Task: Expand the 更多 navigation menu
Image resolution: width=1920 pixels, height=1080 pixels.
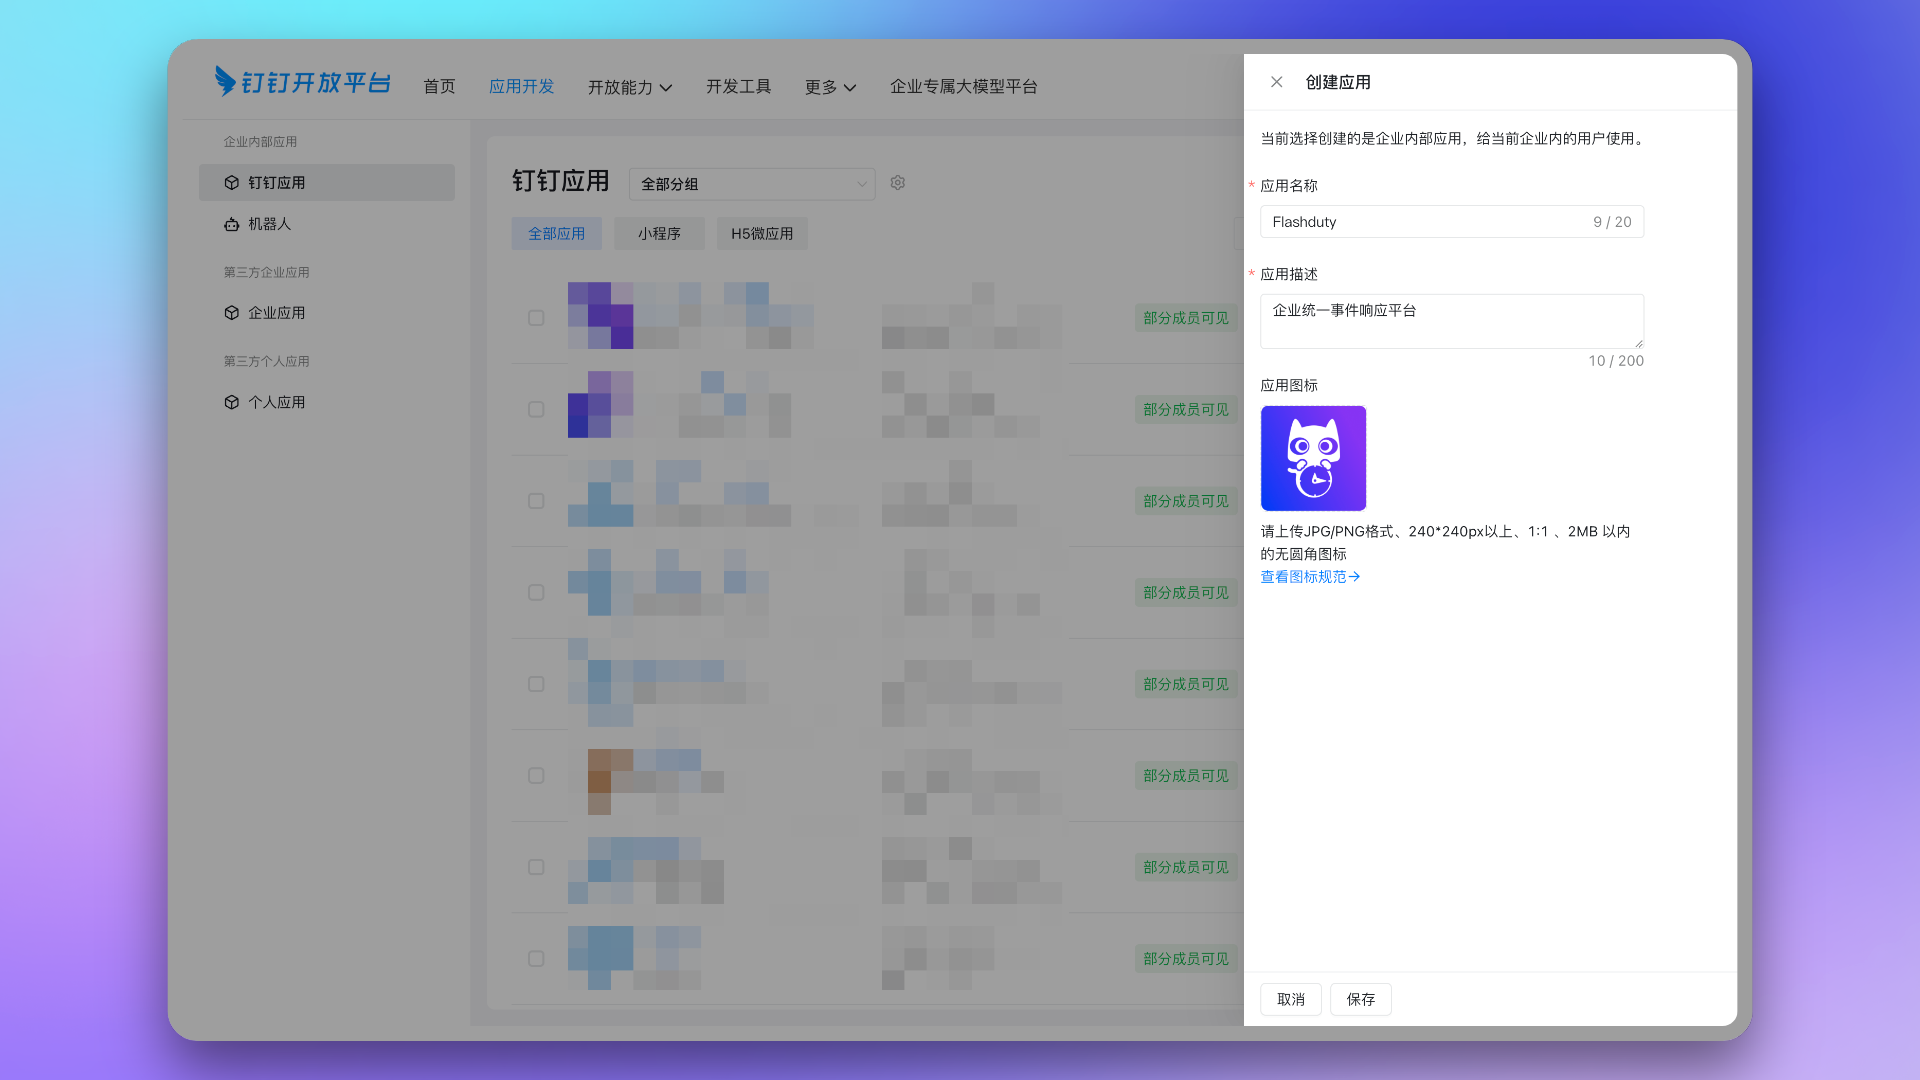Action: pyautogui.click(x=830, y=87)
